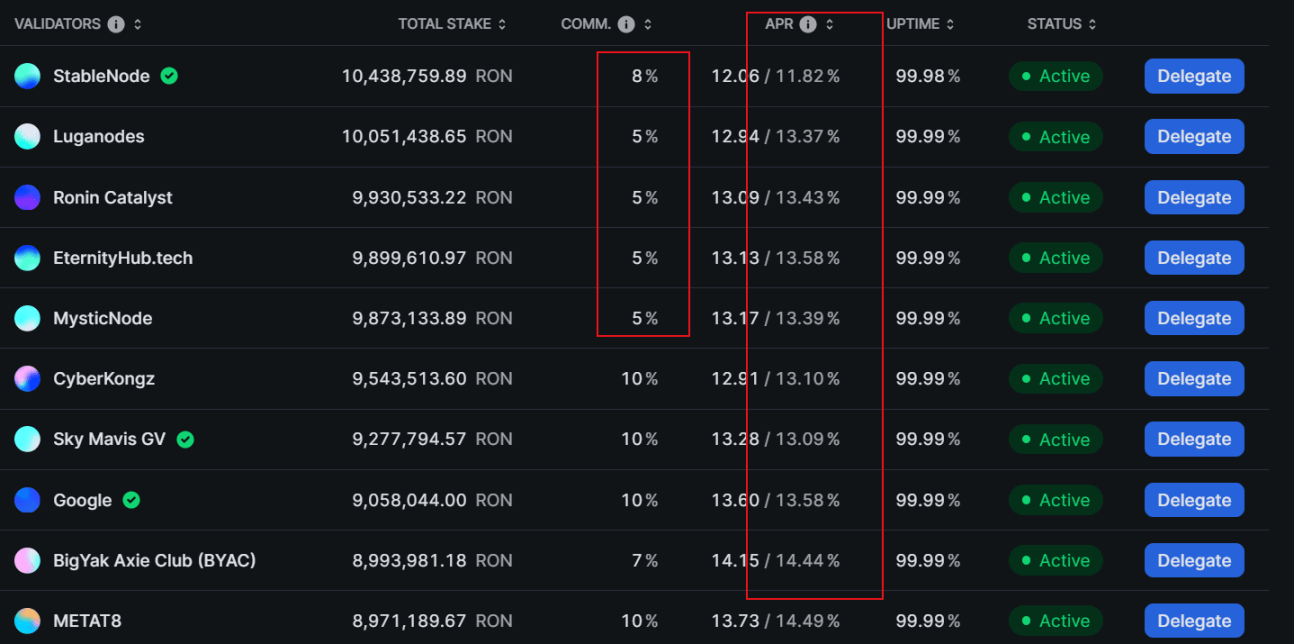Click the Google validator avatar icon
1294x644 pixels.
pyautogui.click(x=27, y=500)
